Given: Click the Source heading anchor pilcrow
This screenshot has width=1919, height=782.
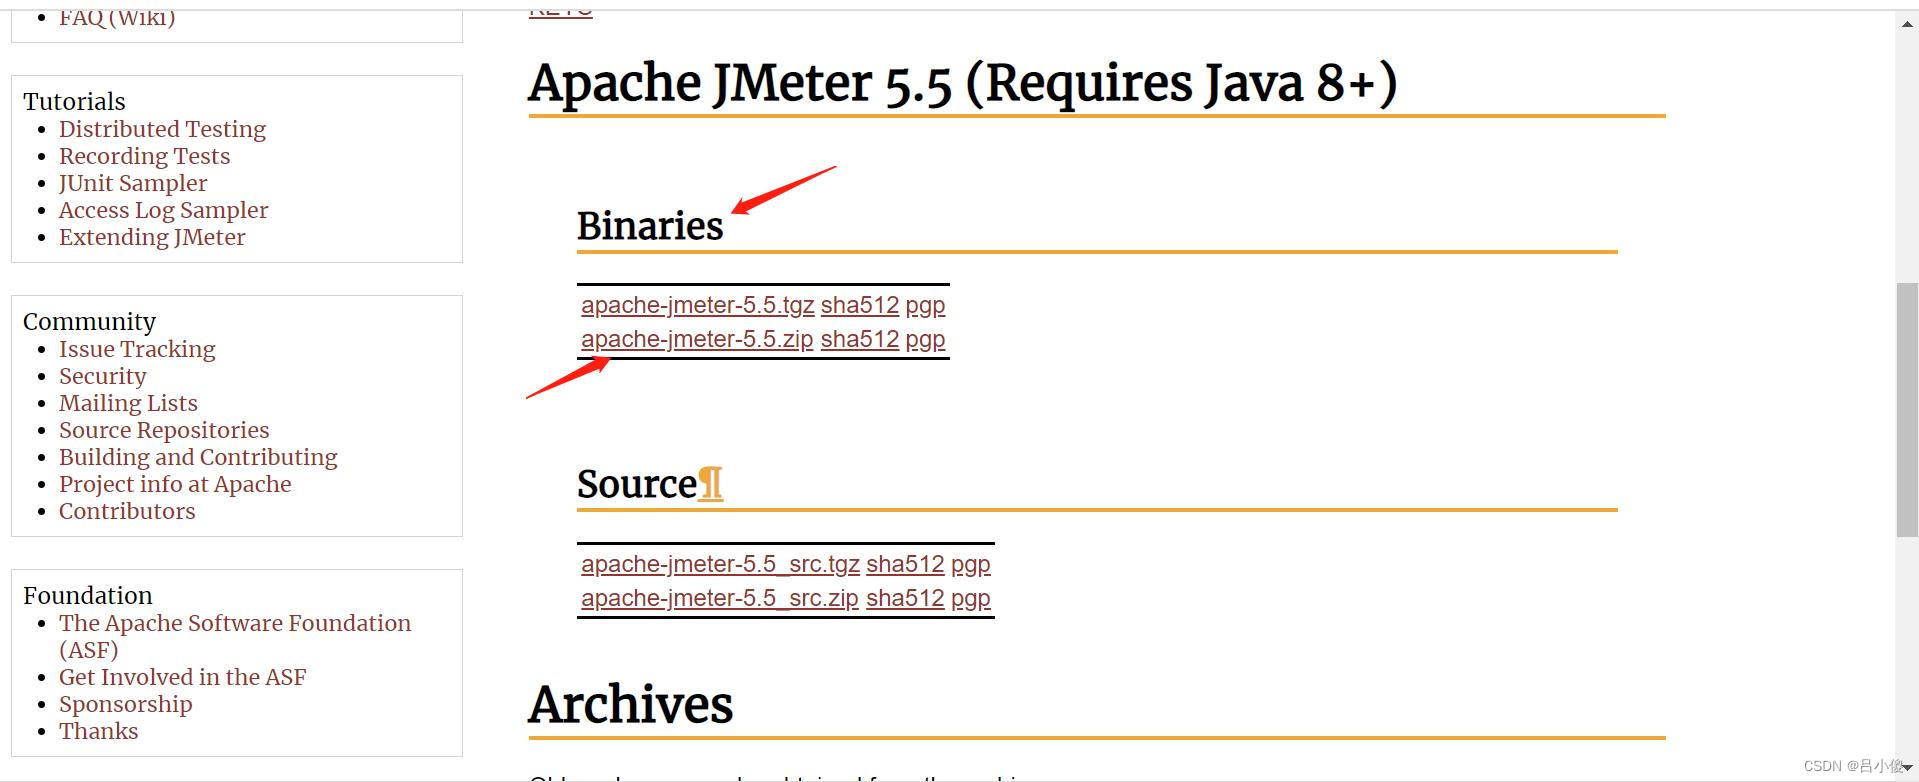Looking at the screenshot, I should (x=710, y=483).
